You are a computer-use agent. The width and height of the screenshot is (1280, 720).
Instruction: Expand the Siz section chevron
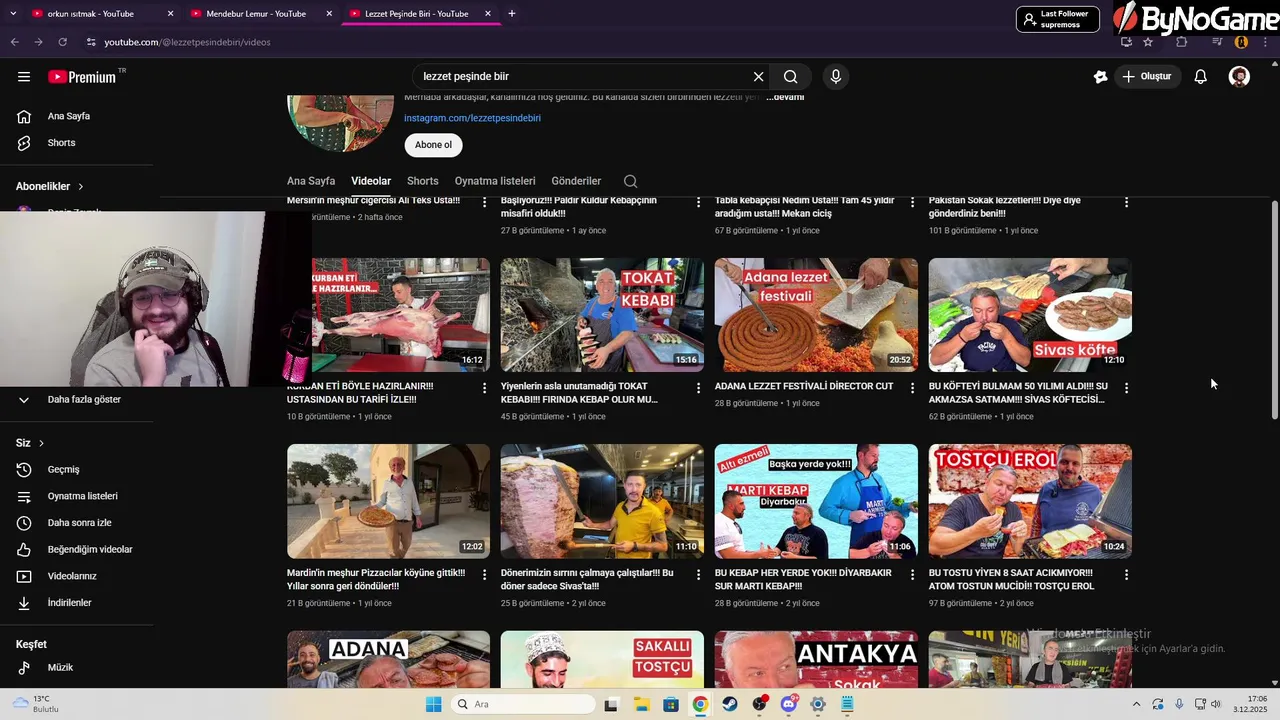coord(41,443)
